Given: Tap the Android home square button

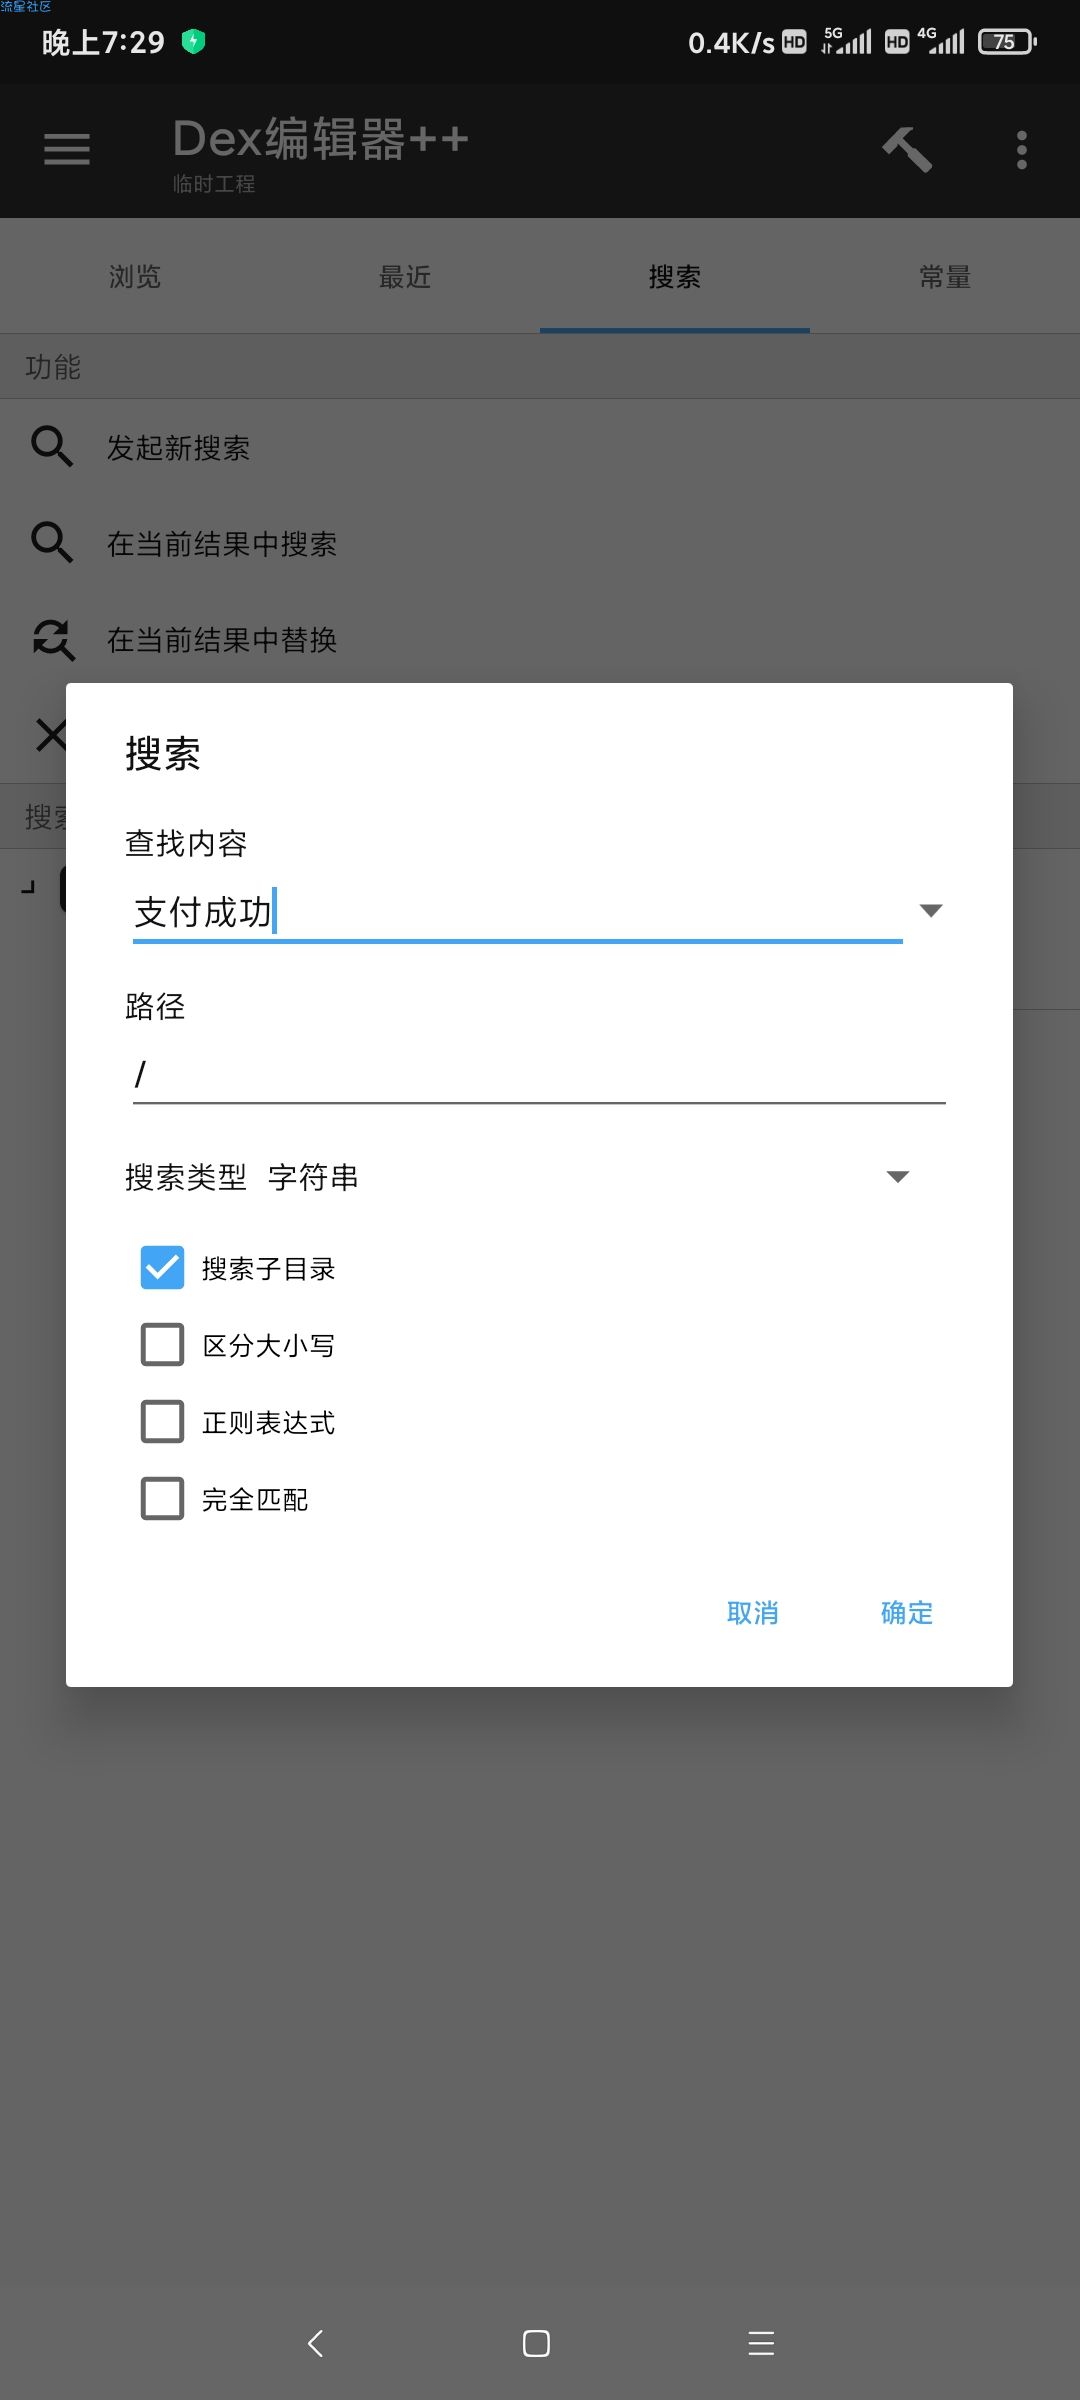Looking at the screenshot, I should click(x=537, y=2343).
